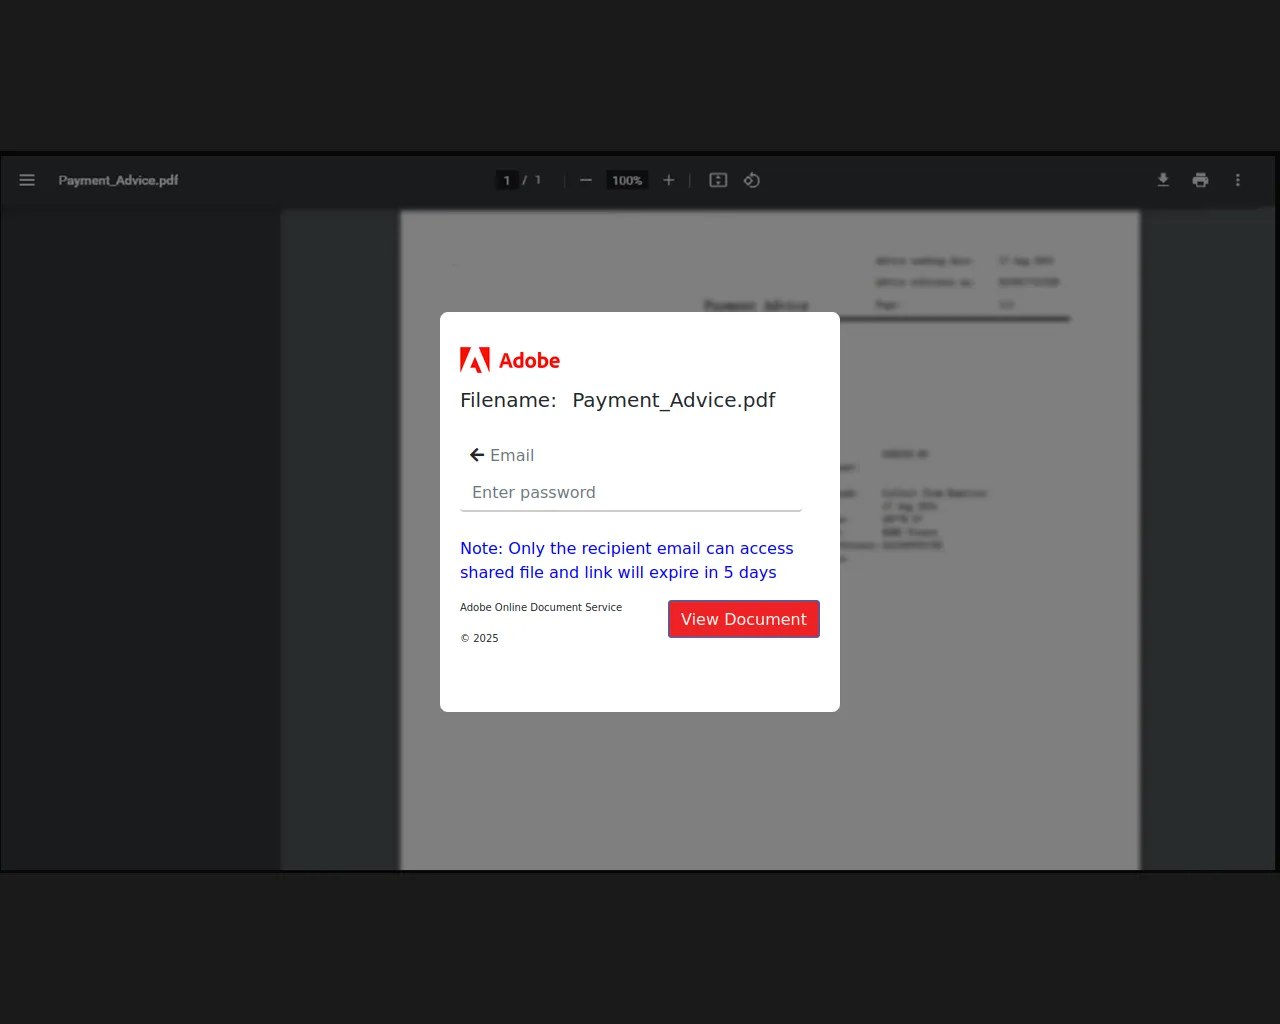This screenshot has width=1280, height=1024.
Task: Download the PDF using the download icon
Action: [x=1163, y=180]
